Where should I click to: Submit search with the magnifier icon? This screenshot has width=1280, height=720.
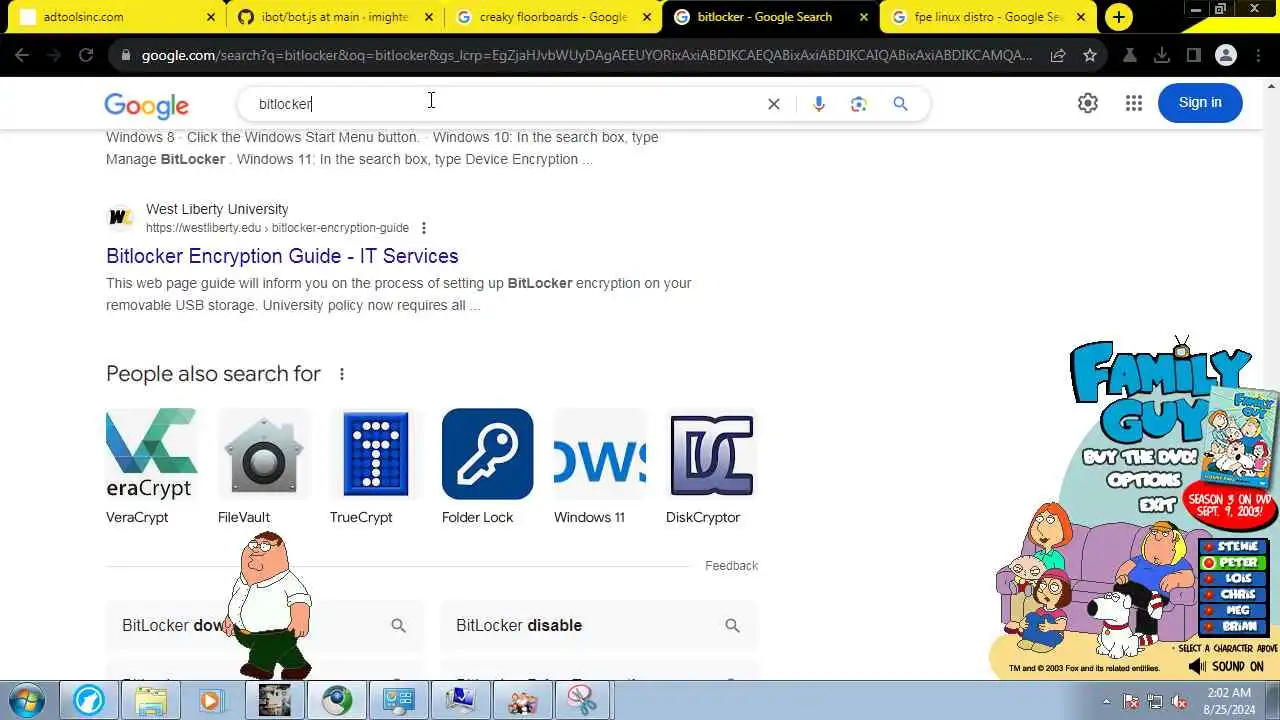point(900,104)
